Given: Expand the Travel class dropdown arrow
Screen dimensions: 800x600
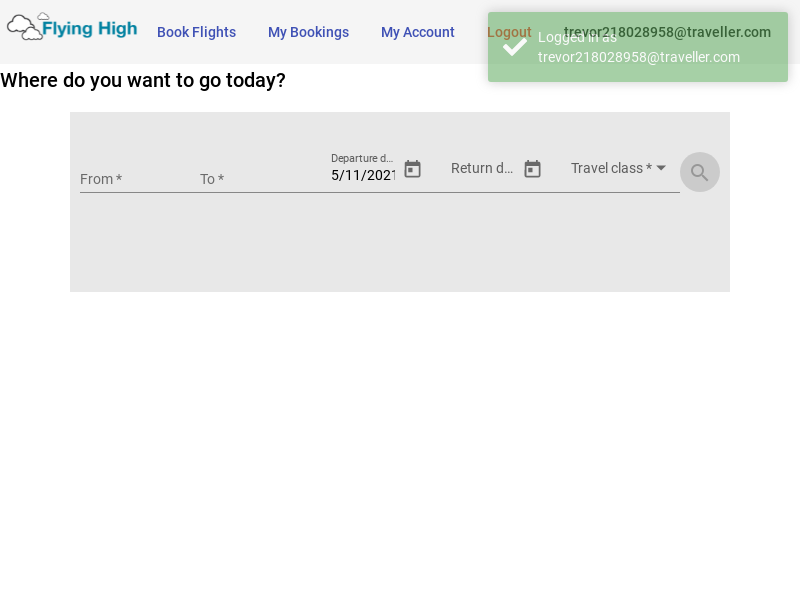Looking at the screenshot, I should tap(661, 168).
